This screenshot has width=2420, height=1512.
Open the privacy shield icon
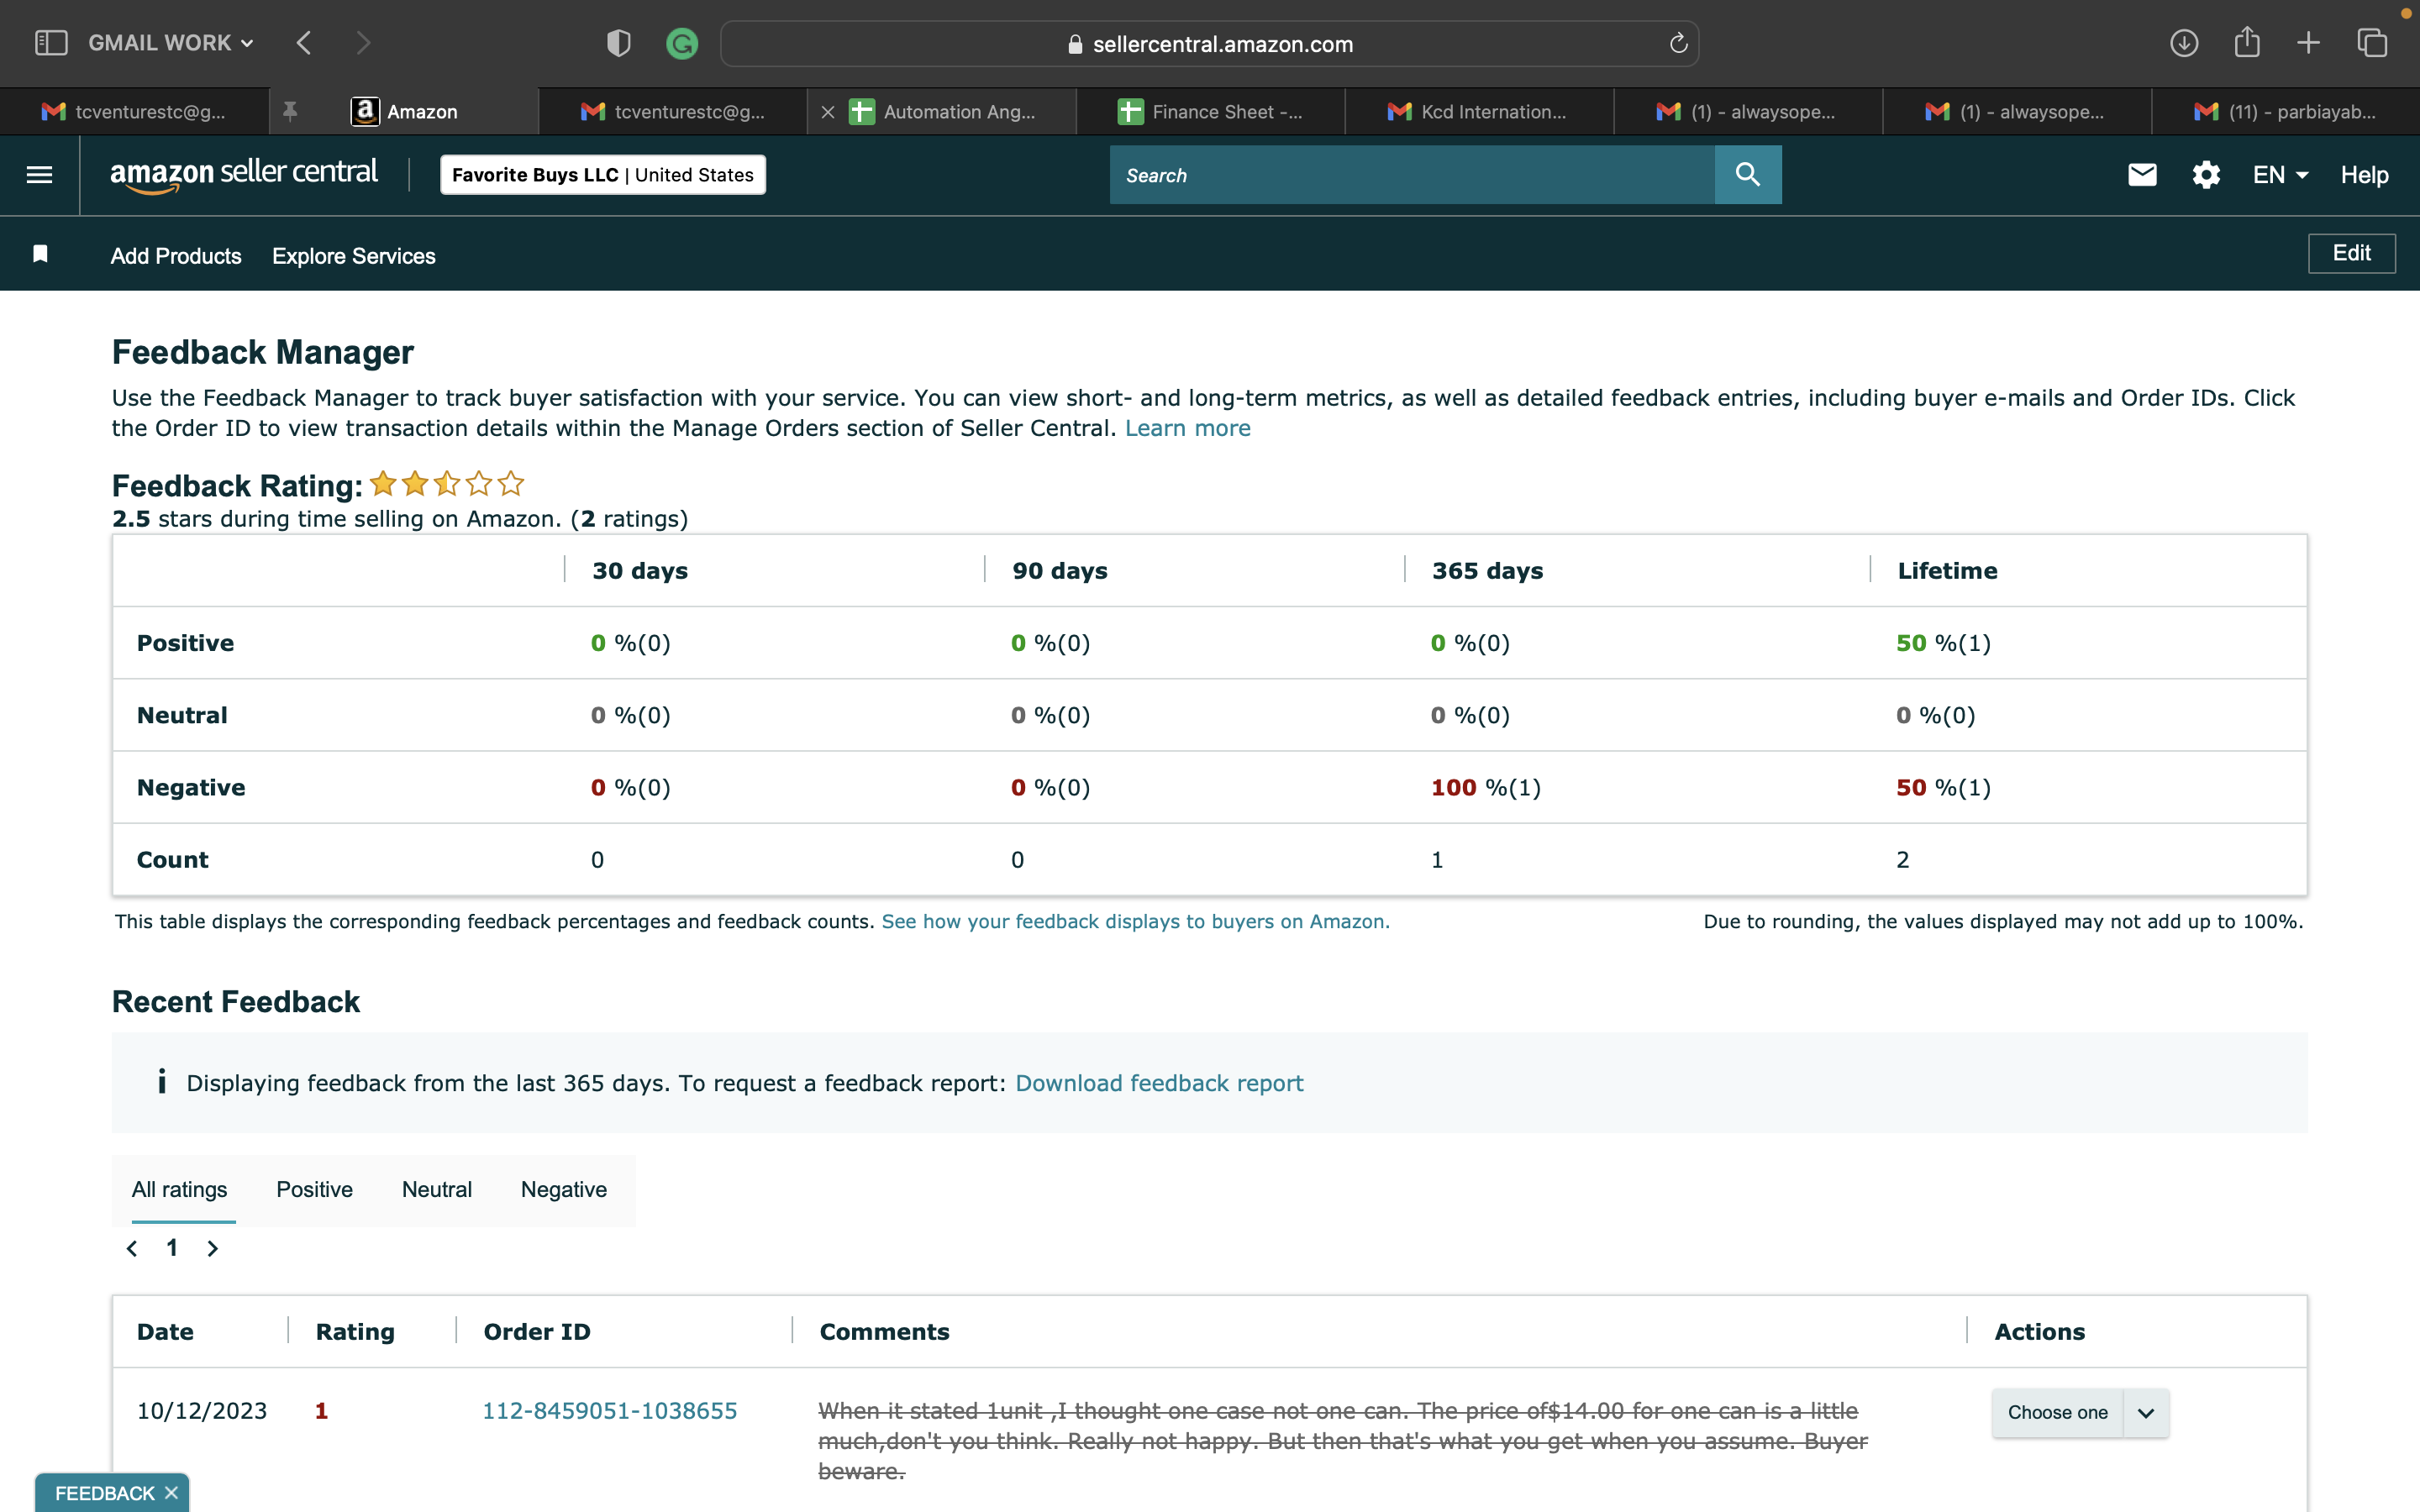619,43
